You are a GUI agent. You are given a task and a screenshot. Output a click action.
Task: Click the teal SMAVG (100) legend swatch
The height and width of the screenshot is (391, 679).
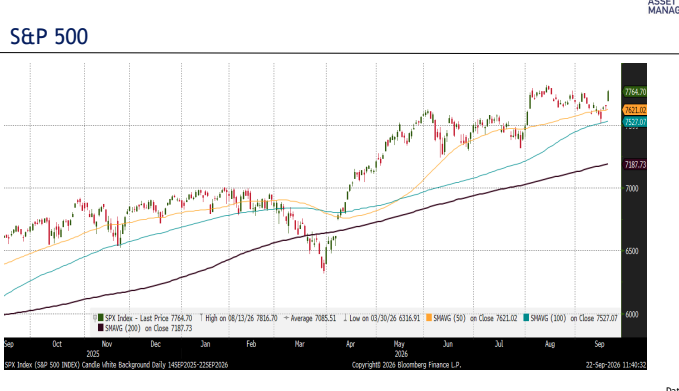point(526,318)
